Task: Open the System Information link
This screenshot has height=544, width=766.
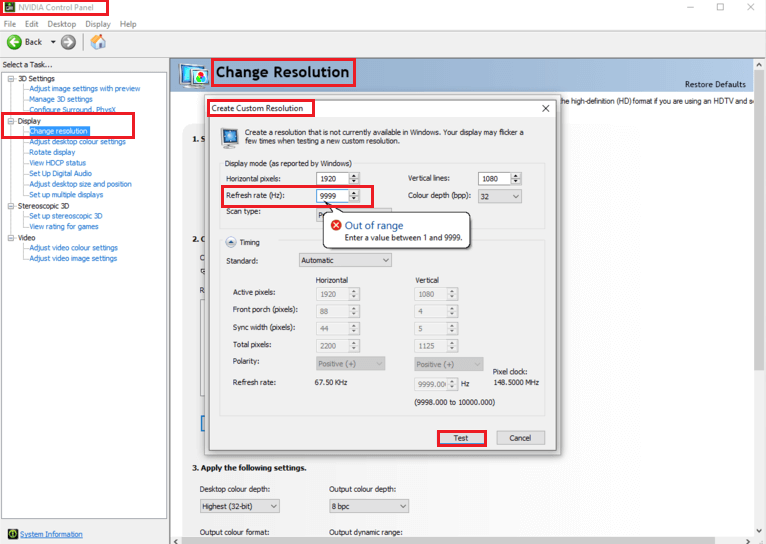Action: tap(51, 534)
